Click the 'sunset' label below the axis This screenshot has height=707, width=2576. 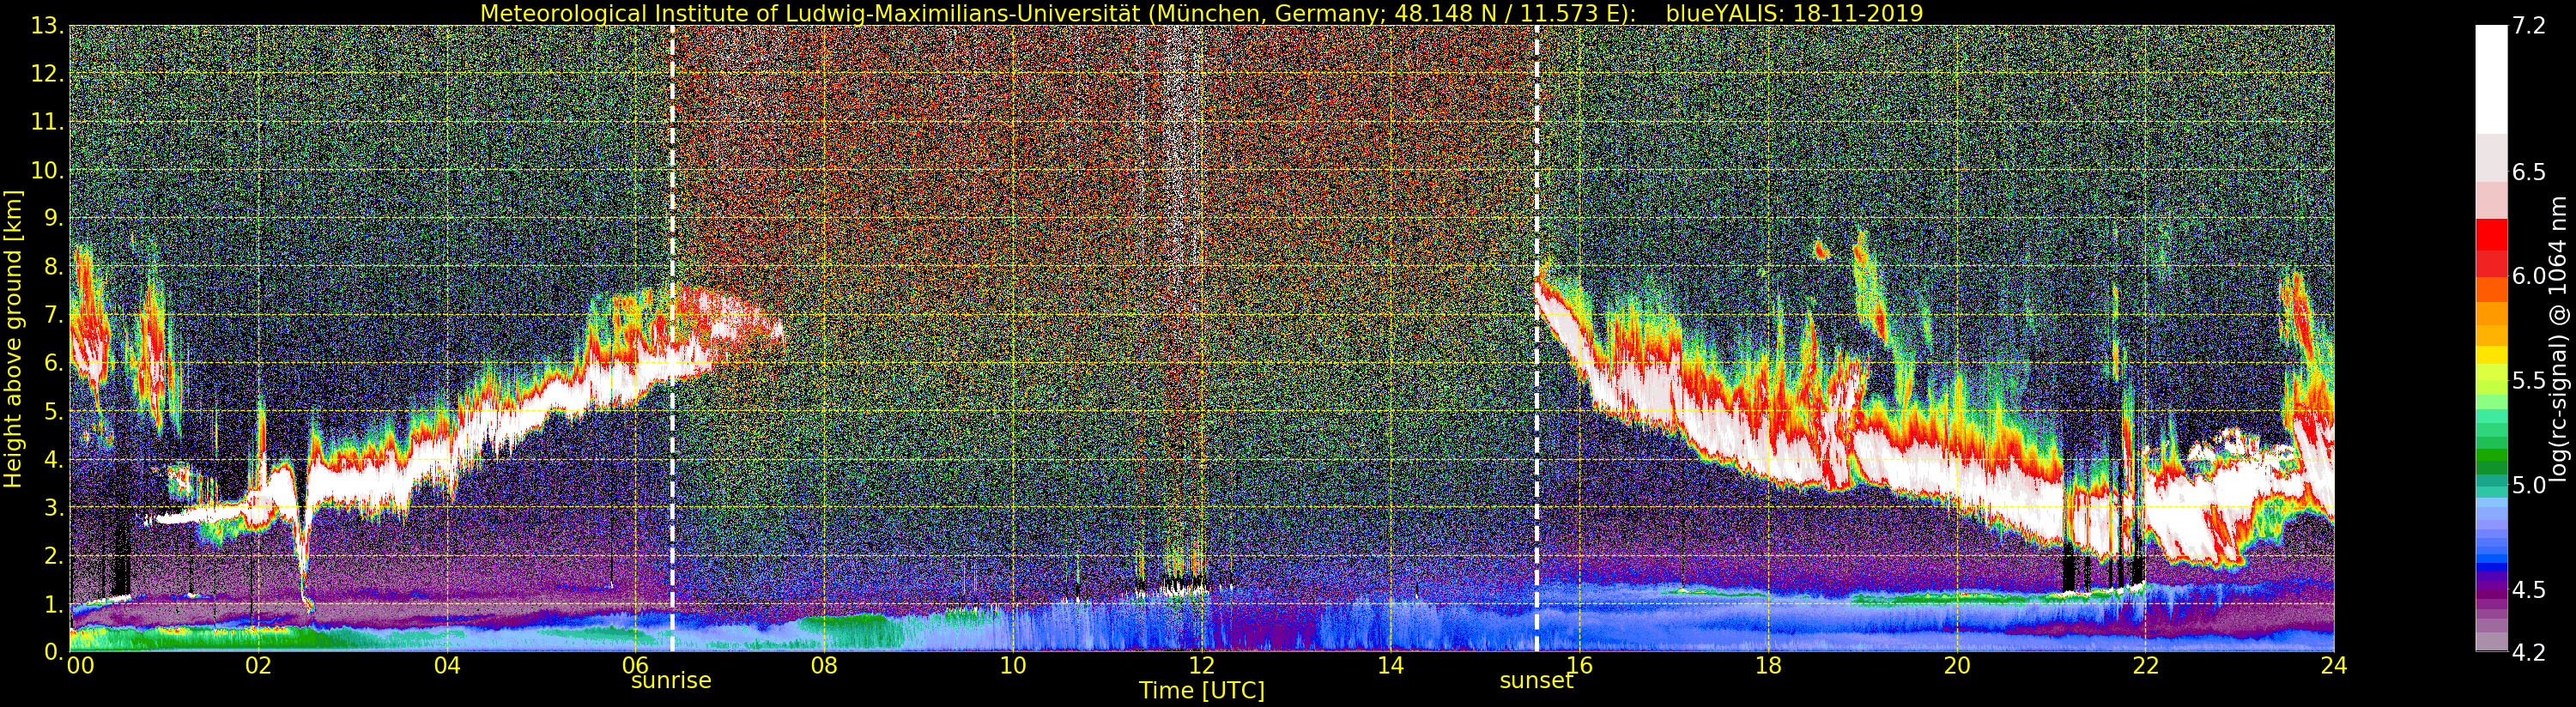point(1536,681)
